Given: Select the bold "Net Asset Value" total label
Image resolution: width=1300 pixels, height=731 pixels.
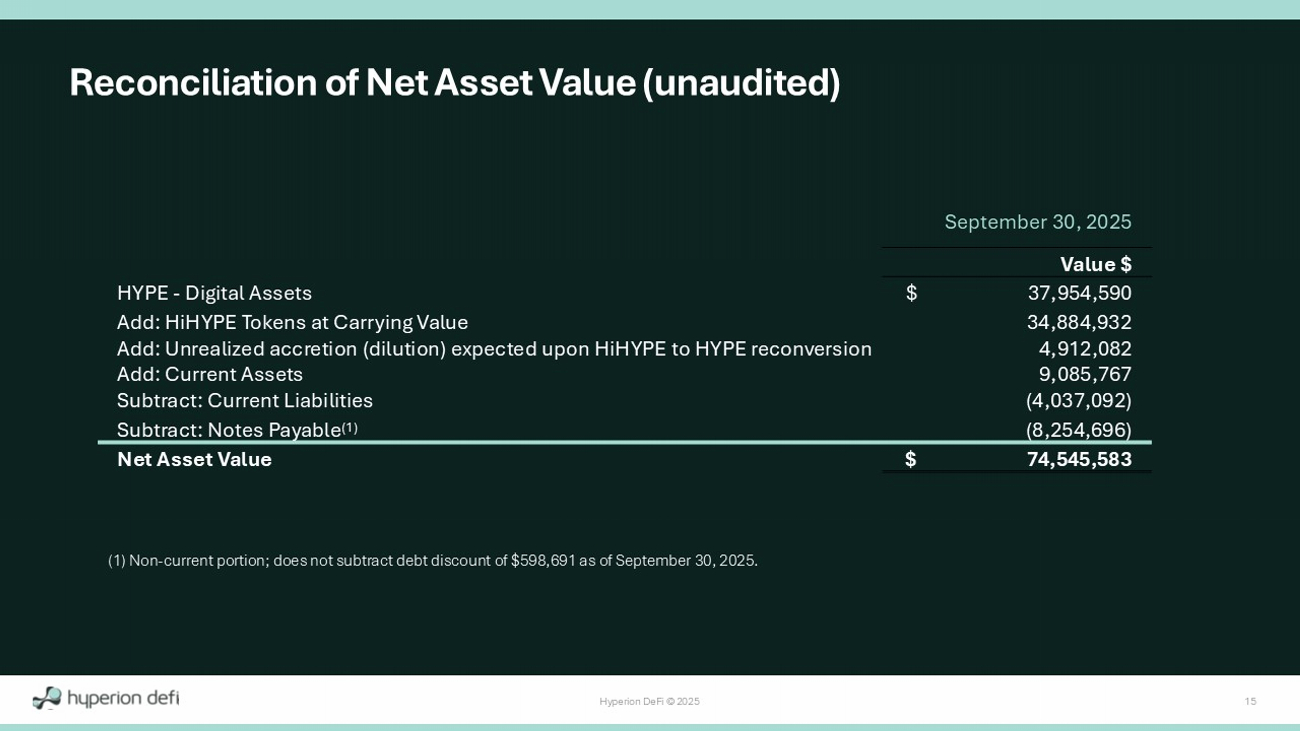Looking at the screenshot, I should coord(194,459).
